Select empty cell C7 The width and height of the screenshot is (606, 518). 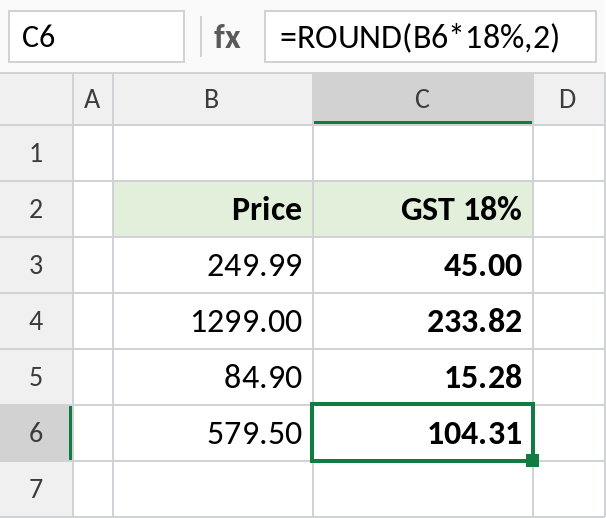click(423, 489)
